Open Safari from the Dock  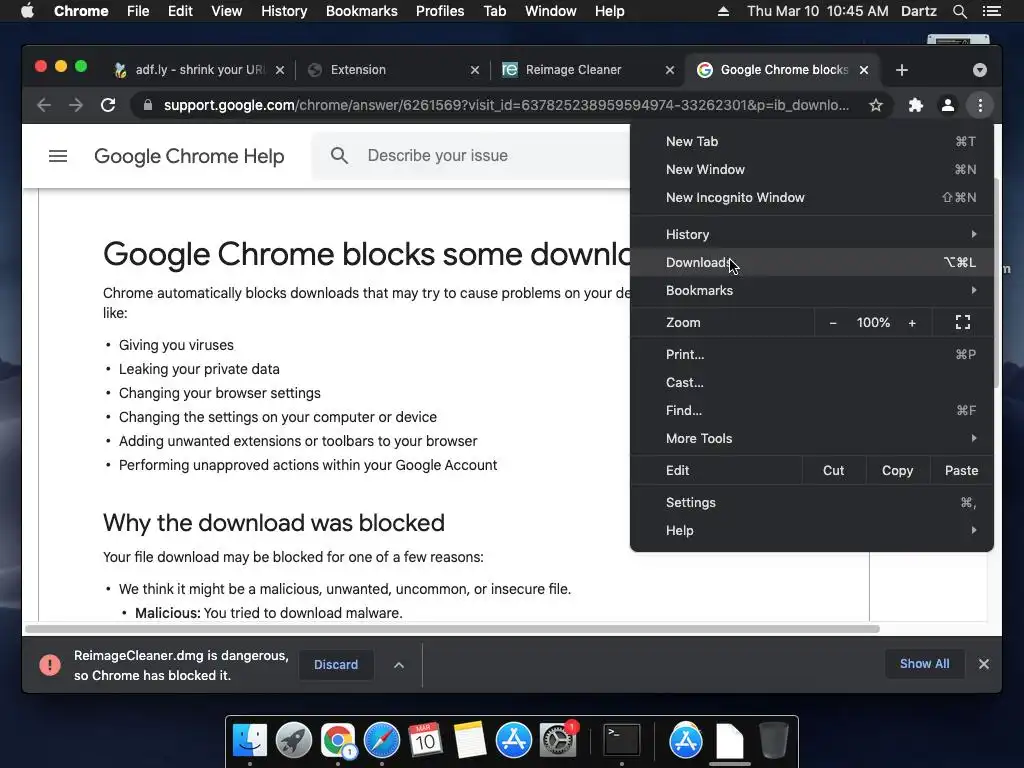[381, 741]
